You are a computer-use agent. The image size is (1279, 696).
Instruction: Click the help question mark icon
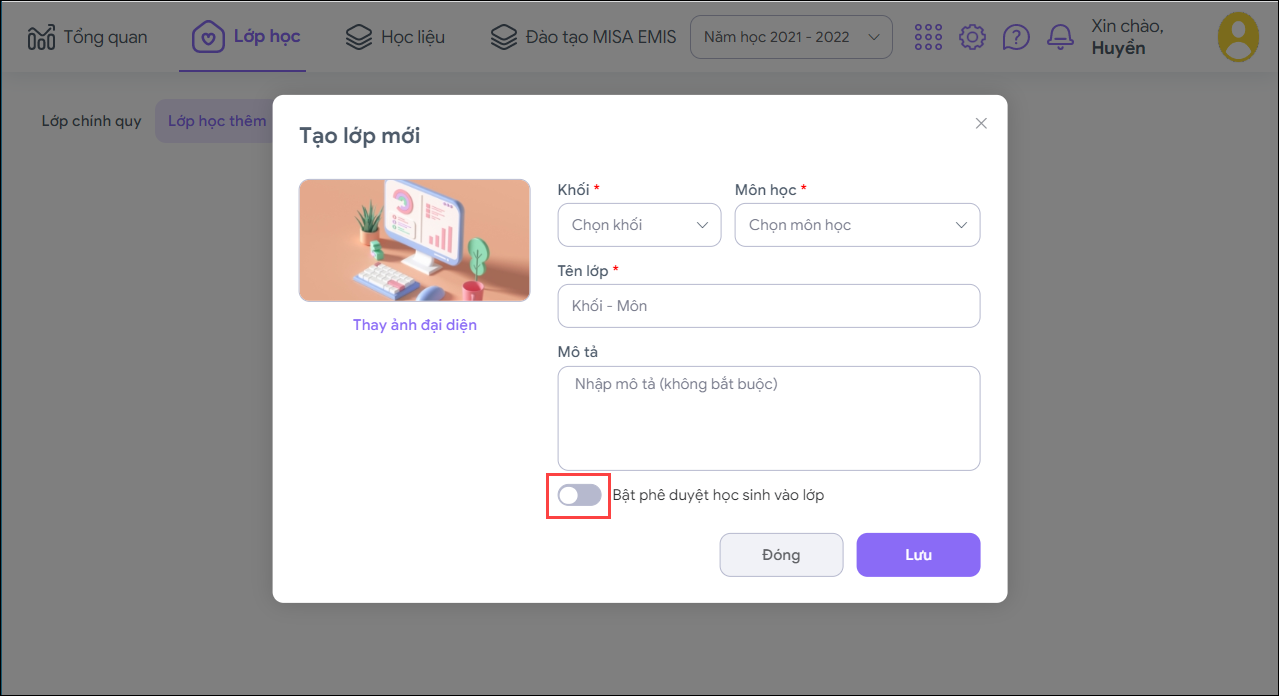[1016, 38]
